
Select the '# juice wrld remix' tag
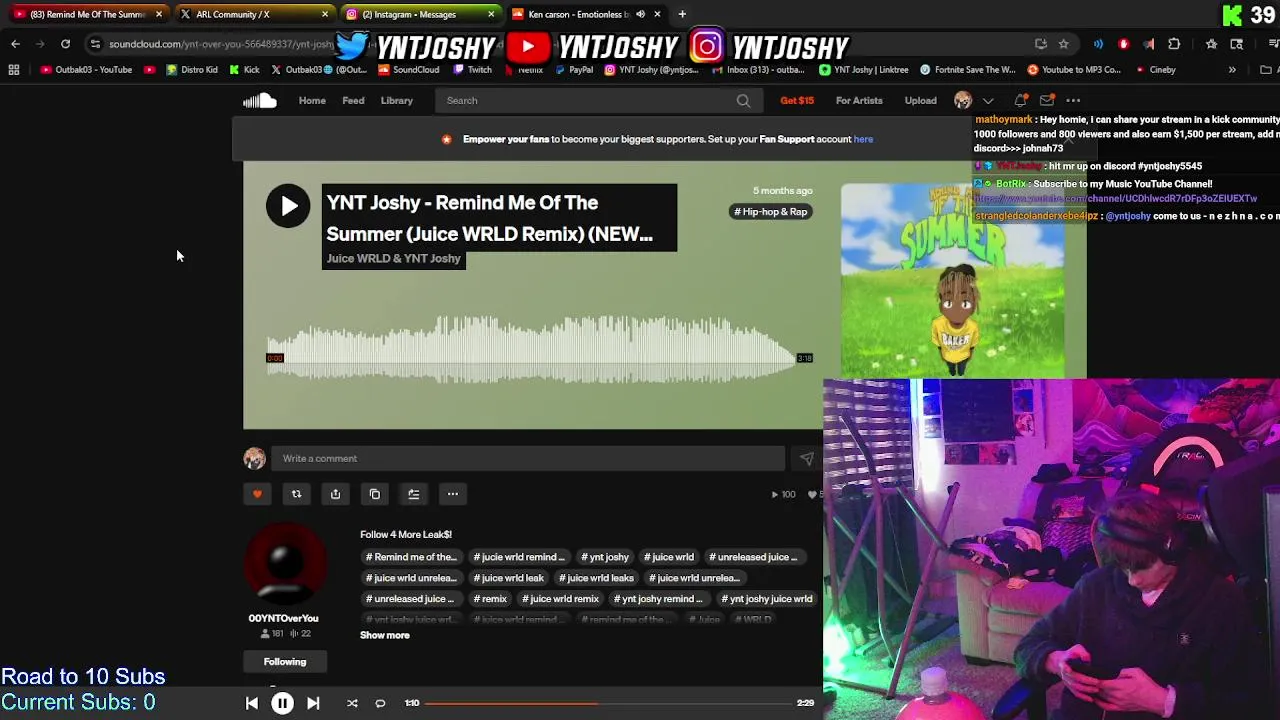click(560, 599)
